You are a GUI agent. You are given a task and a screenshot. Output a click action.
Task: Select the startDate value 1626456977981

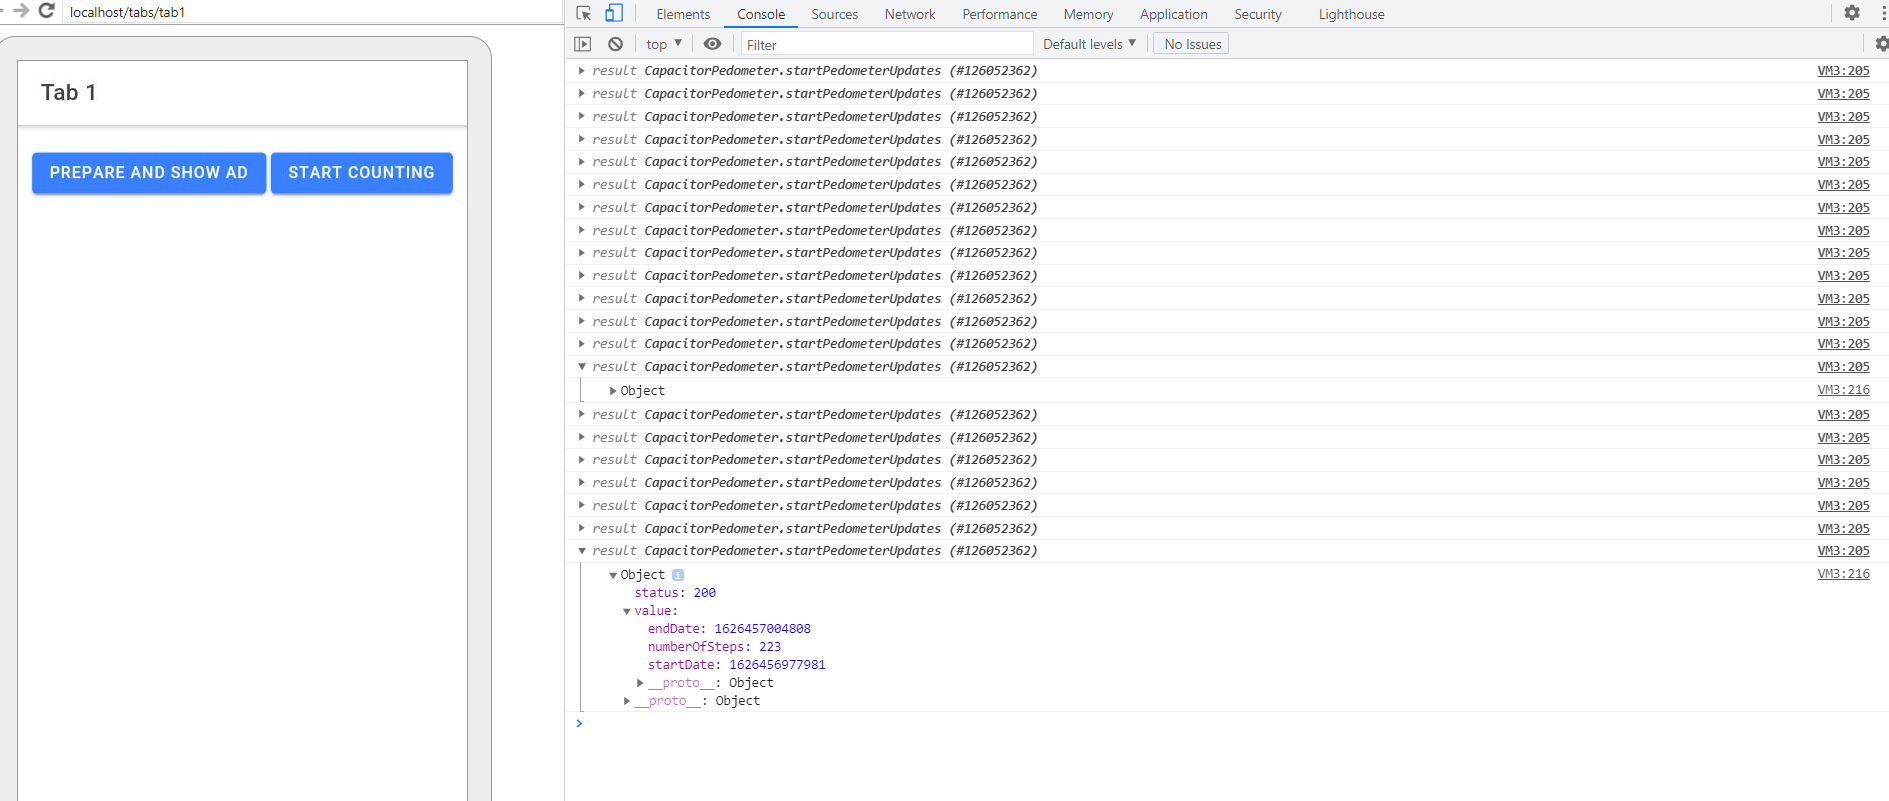[777, 665]
